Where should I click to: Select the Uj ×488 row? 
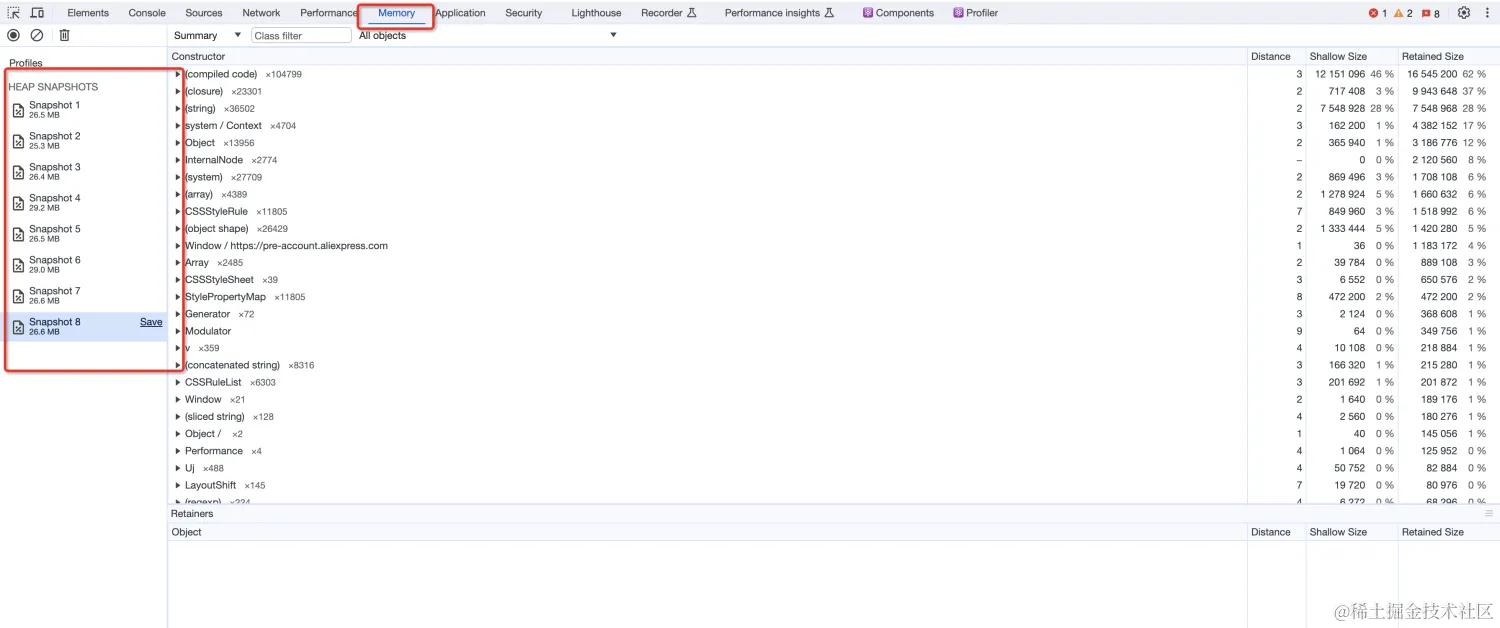tap(833, 468)
